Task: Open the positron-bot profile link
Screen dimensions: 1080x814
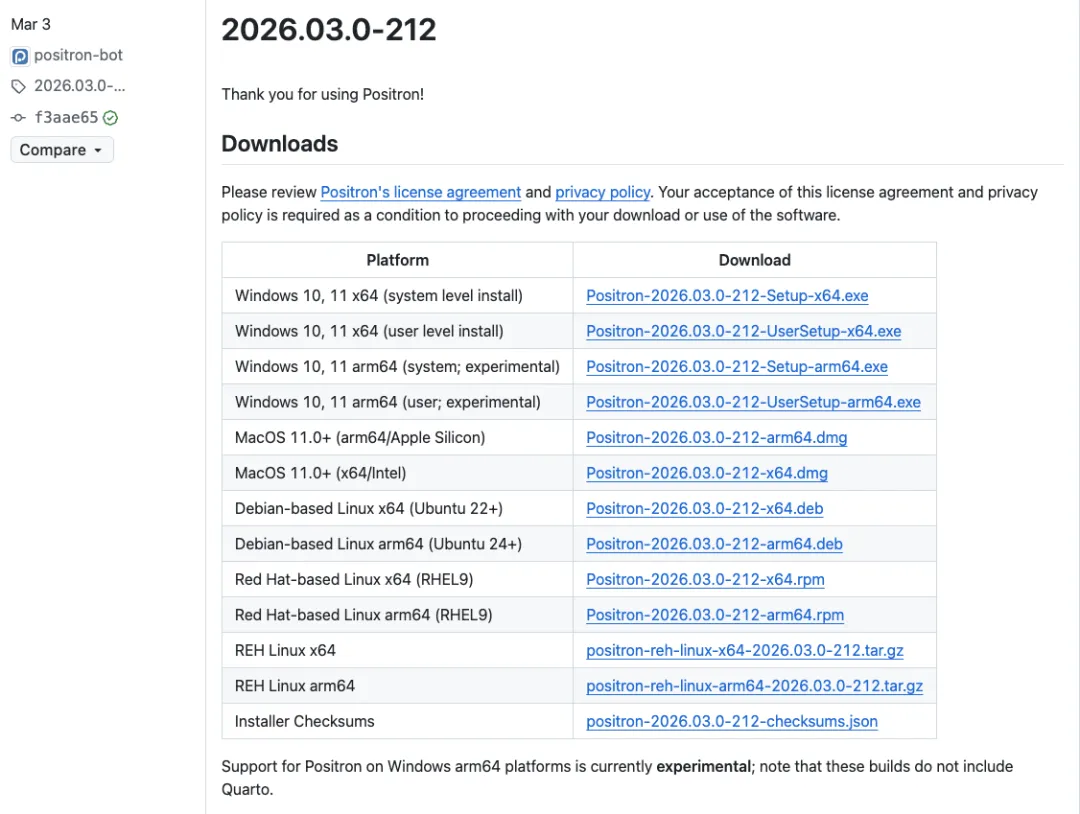Action: (79, 55)
